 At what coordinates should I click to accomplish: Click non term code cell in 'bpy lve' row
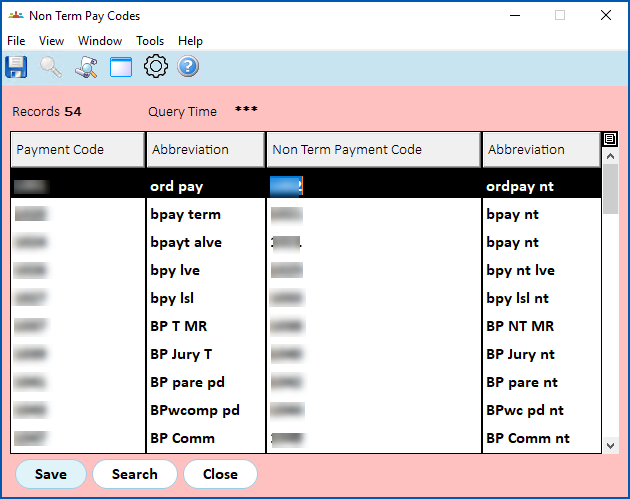[374, 270]
